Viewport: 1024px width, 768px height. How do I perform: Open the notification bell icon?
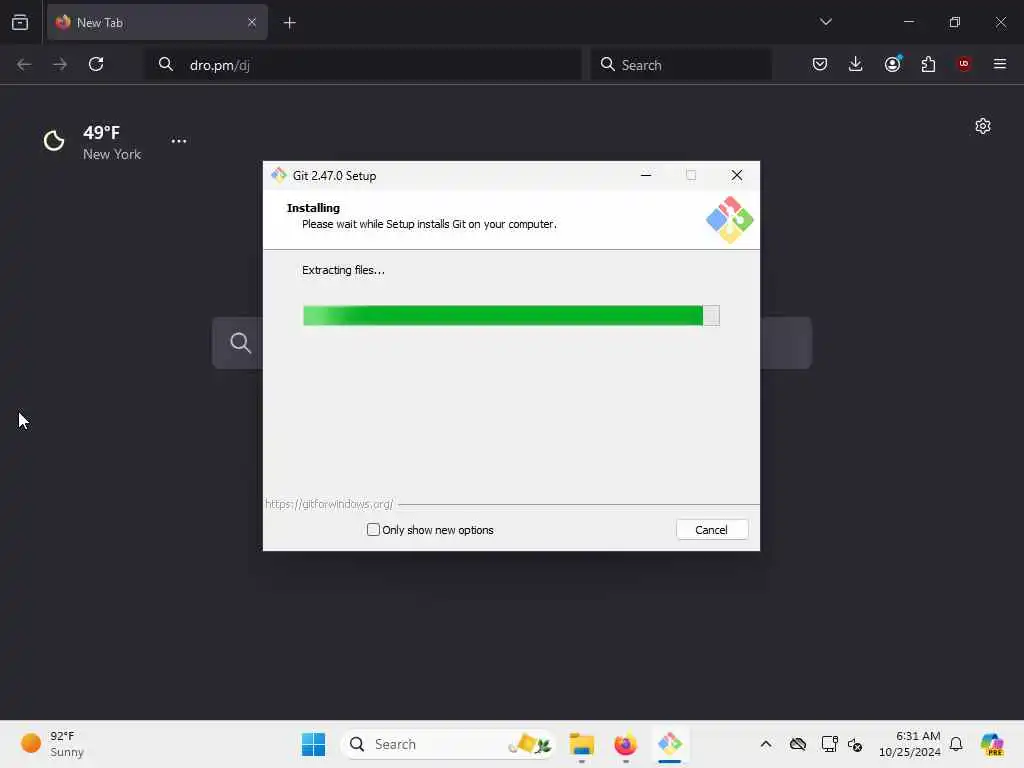point(956,744)
